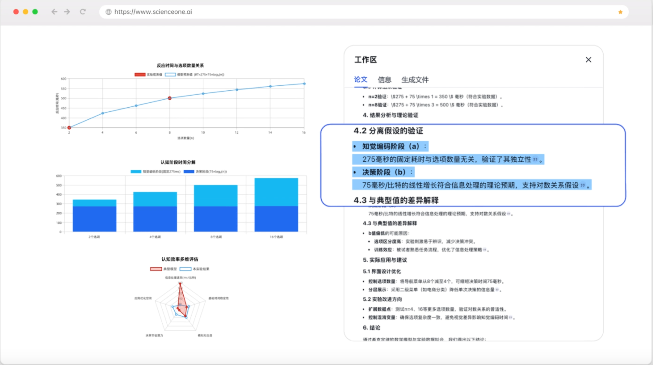
Task: Toggle the dark-blue legend entry of bar chart
Action: [205, 171]
